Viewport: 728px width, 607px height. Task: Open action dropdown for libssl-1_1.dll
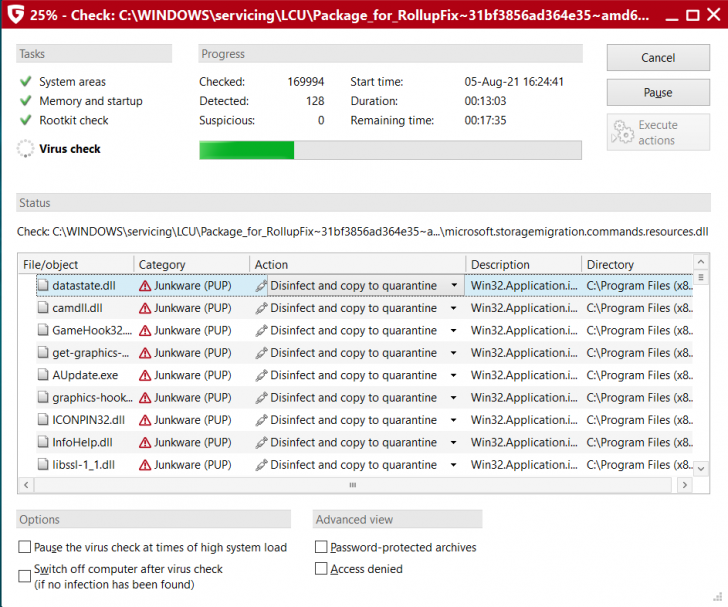454,464
